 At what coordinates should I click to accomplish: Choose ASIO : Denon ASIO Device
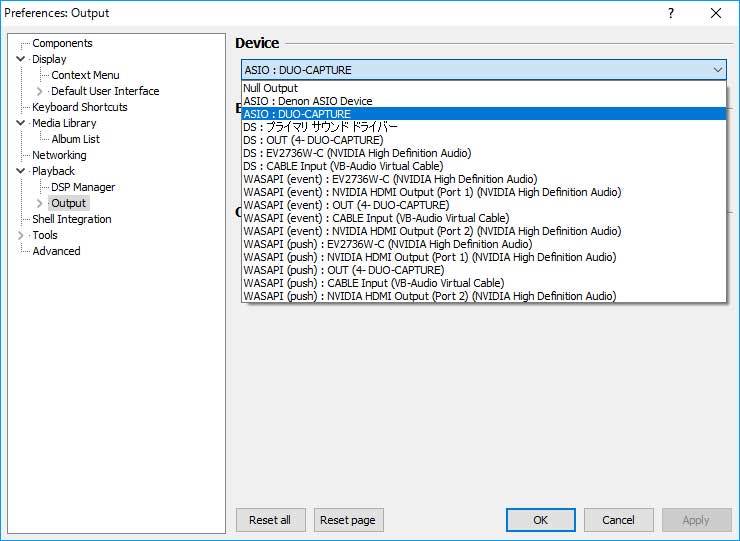(484, 101)
